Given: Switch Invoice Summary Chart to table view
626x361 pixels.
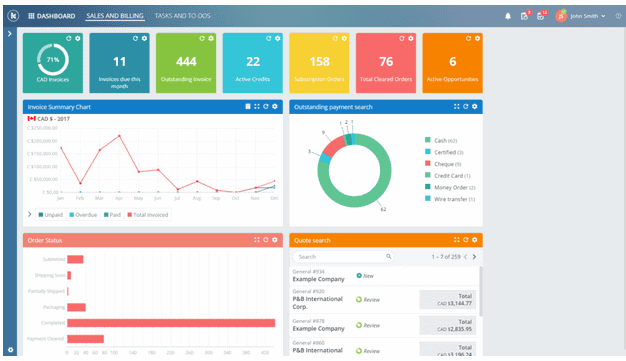Looking at the screenshot, I should click(x=248, y=107).
